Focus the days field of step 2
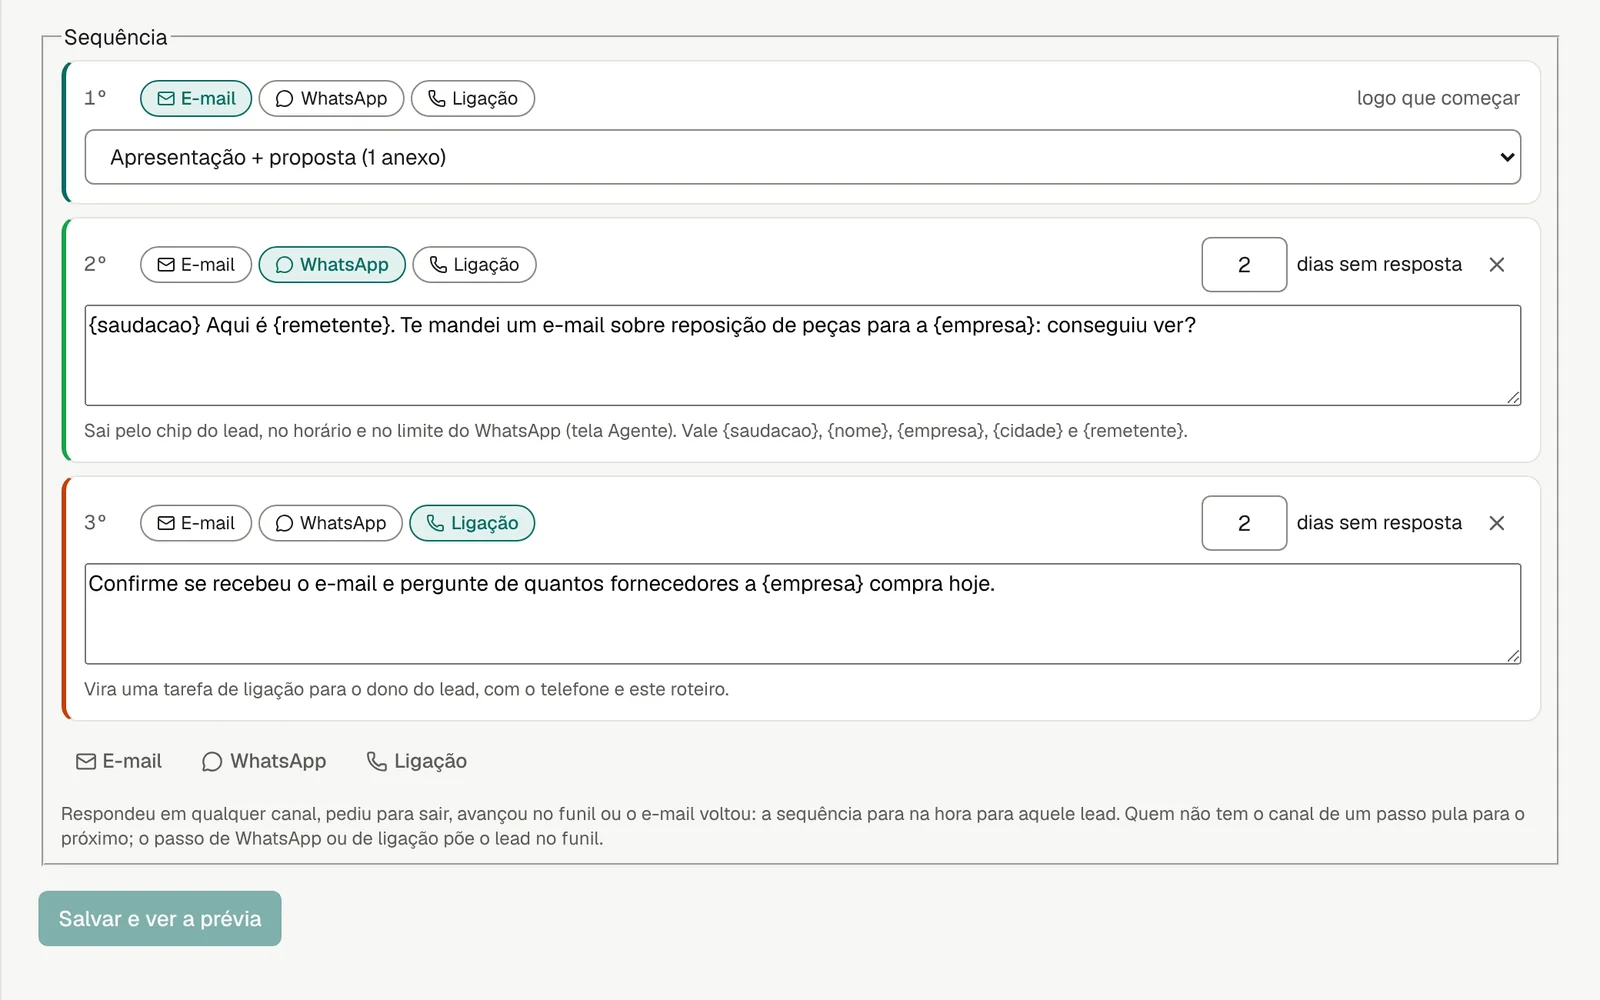 (1244, 265)
